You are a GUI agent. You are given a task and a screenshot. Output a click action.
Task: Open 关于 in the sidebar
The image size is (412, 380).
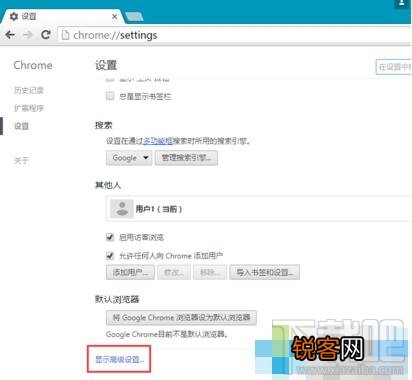coord(21,161)
